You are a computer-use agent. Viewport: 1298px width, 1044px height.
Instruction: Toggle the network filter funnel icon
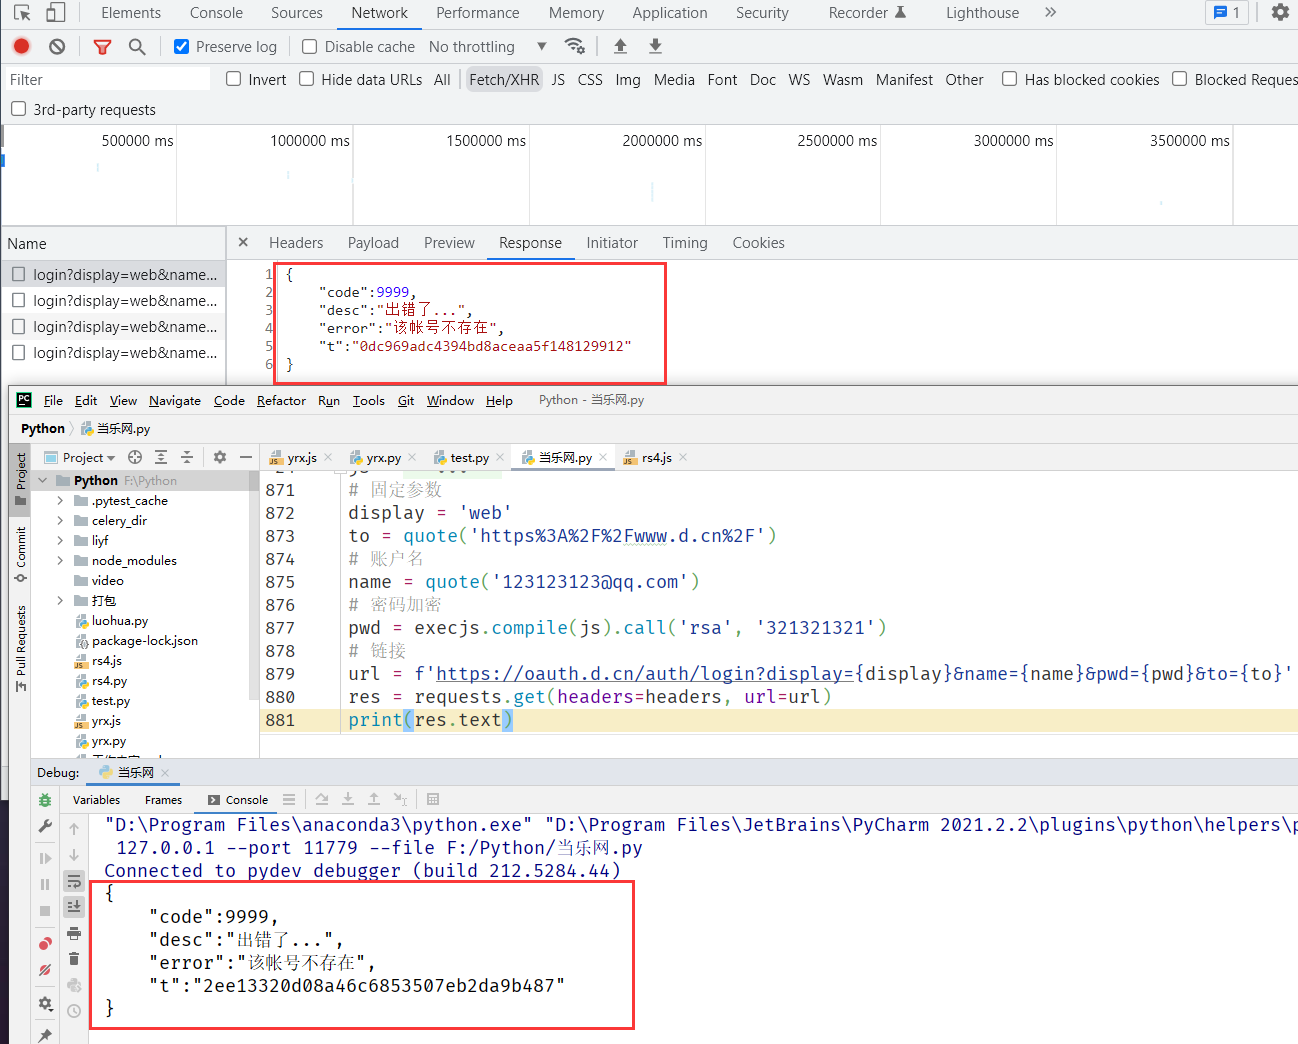pyautogui.click(x=102, y=46)
